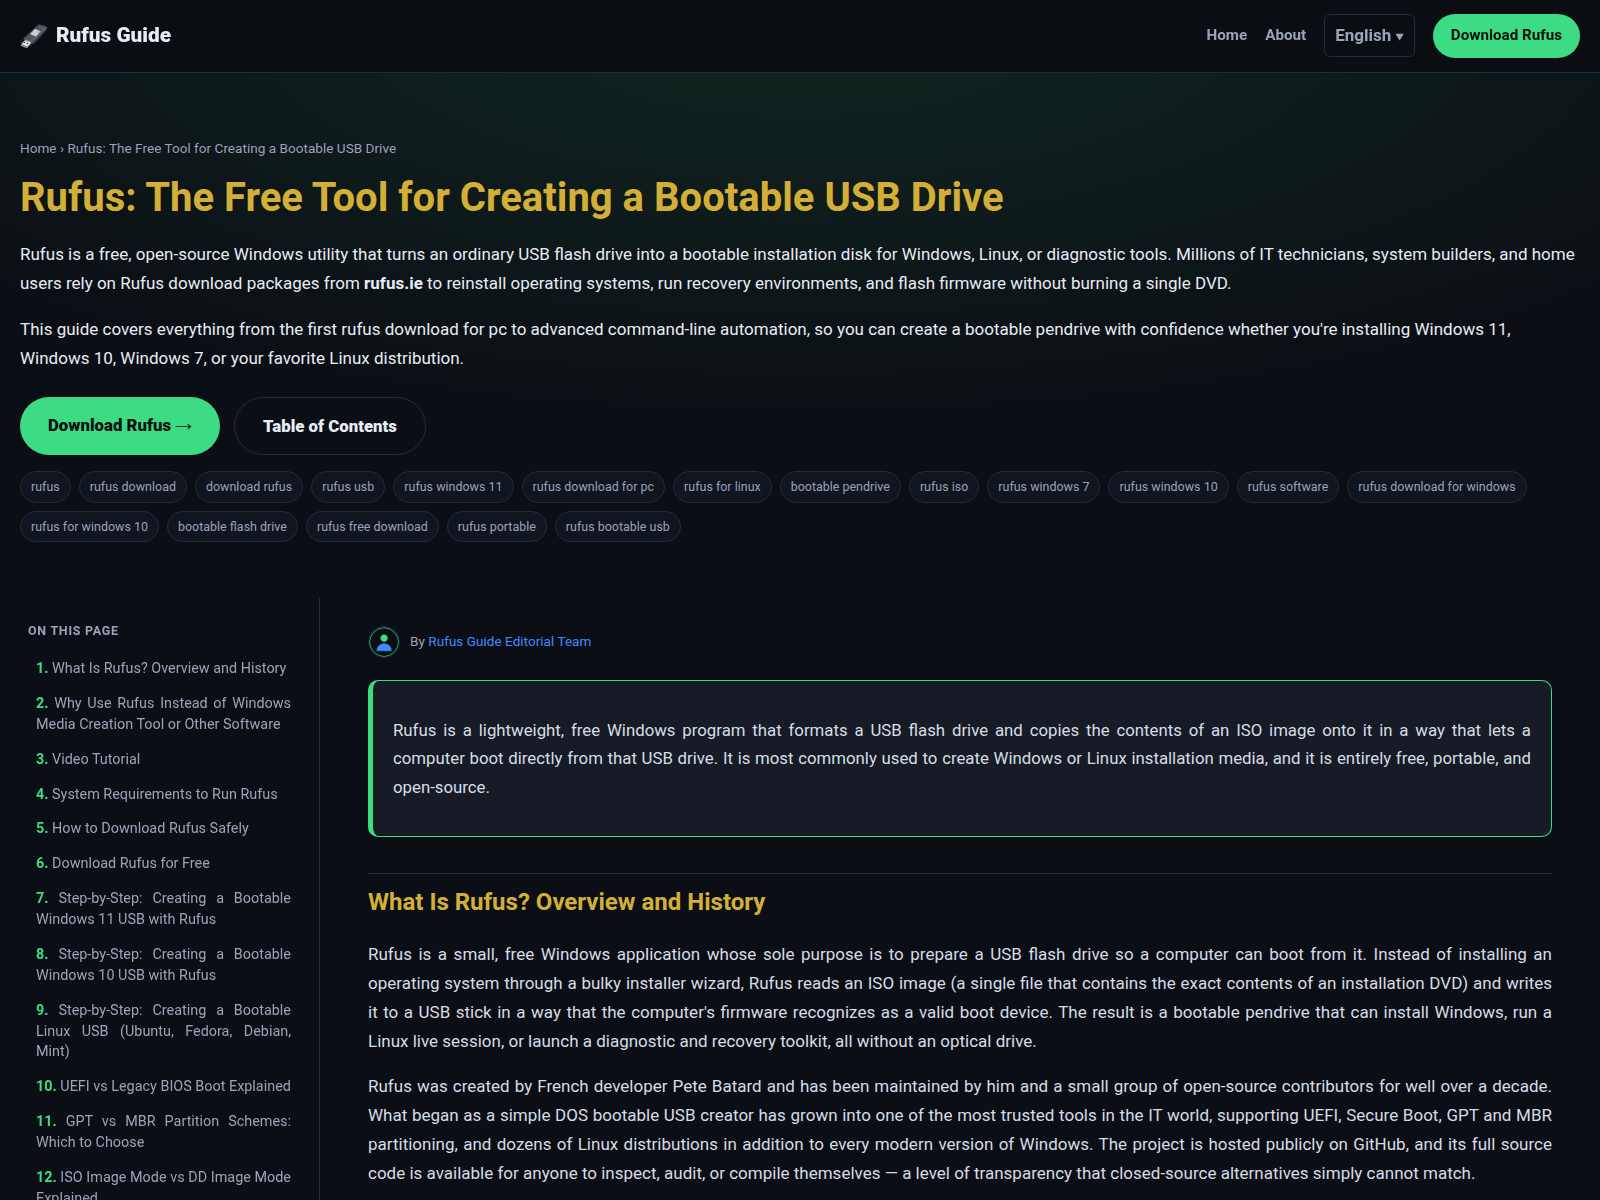The height and width of the screenshot is (1200, 1600).
Task: Select the 'rufus free download' tag chip
Action: point(372,527)
